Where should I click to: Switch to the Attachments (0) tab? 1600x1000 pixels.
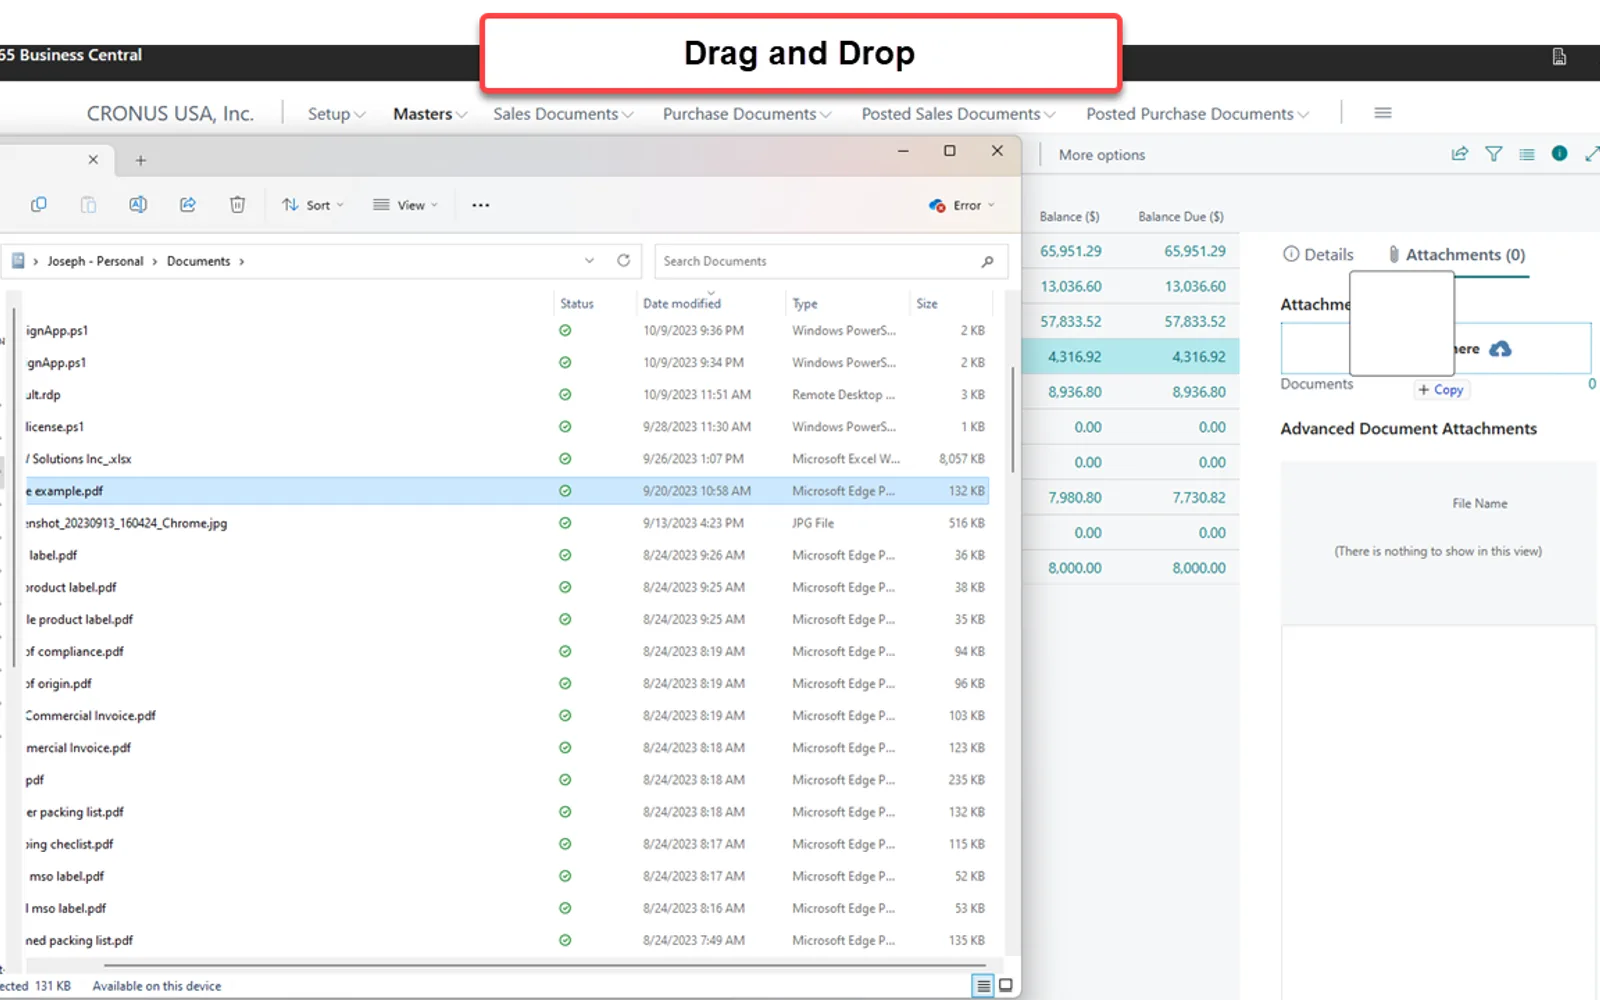(x=1457, y=255)
